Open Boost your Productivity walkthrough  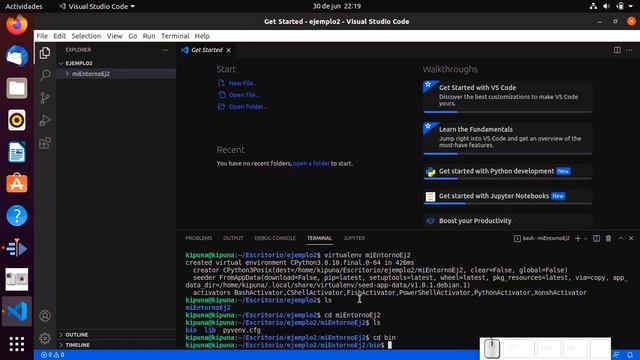click(x=507, y=221)
